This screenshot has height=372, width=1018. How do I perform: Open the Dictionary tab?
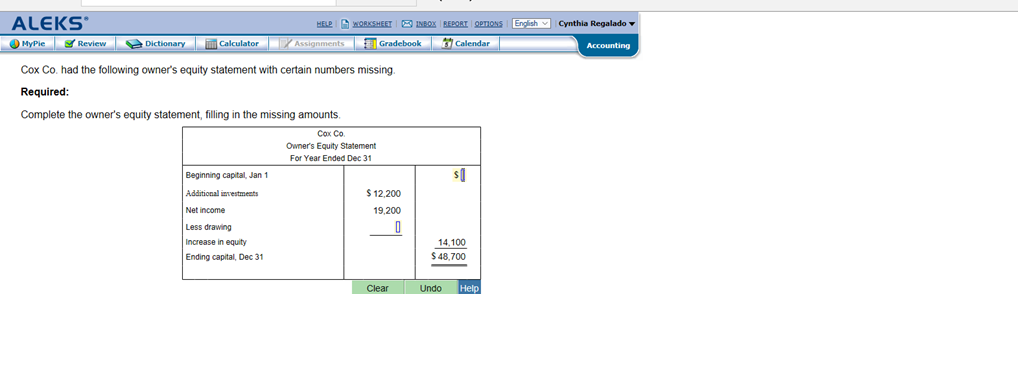156,43
